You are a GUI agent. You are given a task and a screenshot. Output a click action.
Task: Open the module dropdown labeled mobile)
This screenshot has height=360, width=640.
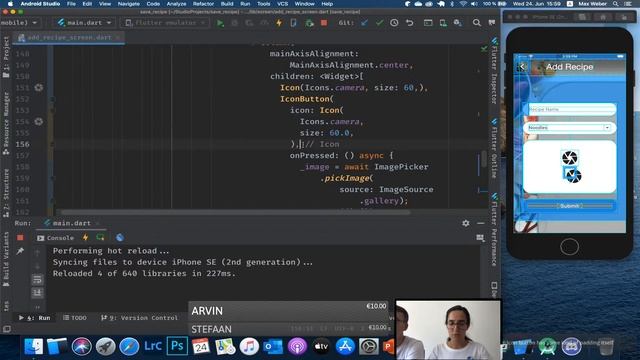coord(20,23)
